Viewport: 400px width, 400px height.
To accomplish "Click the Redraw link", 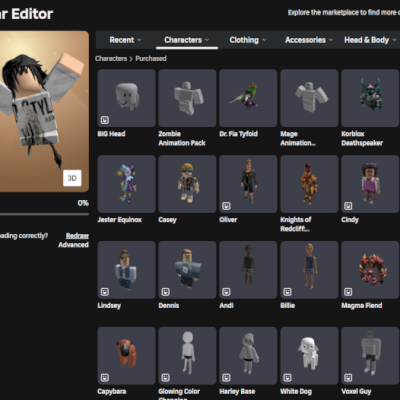I will 77,236.
